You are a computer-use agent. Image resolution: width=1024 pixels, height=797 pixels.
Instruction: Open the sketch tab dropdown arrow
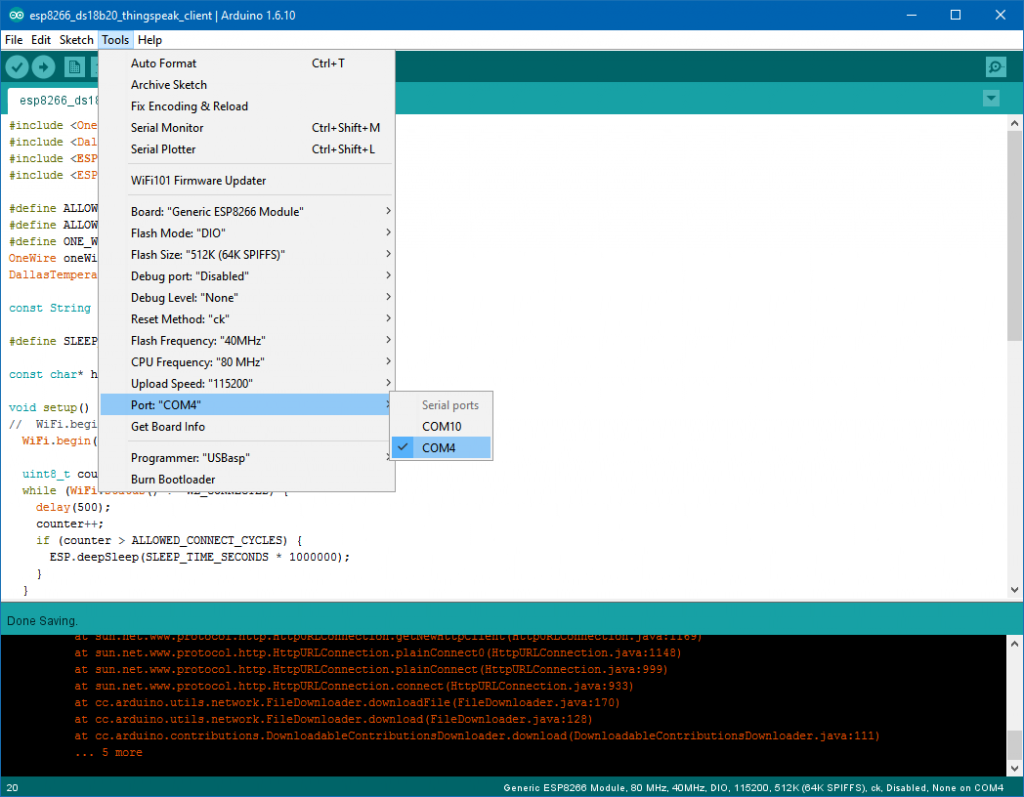click(x=991, y=98)
